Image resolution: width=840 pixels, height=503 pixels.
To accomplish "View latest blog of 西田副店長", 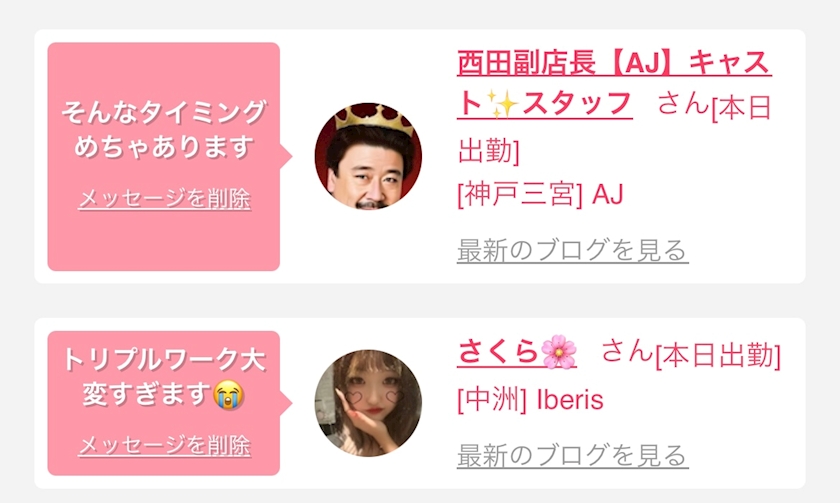I will 572,251.
